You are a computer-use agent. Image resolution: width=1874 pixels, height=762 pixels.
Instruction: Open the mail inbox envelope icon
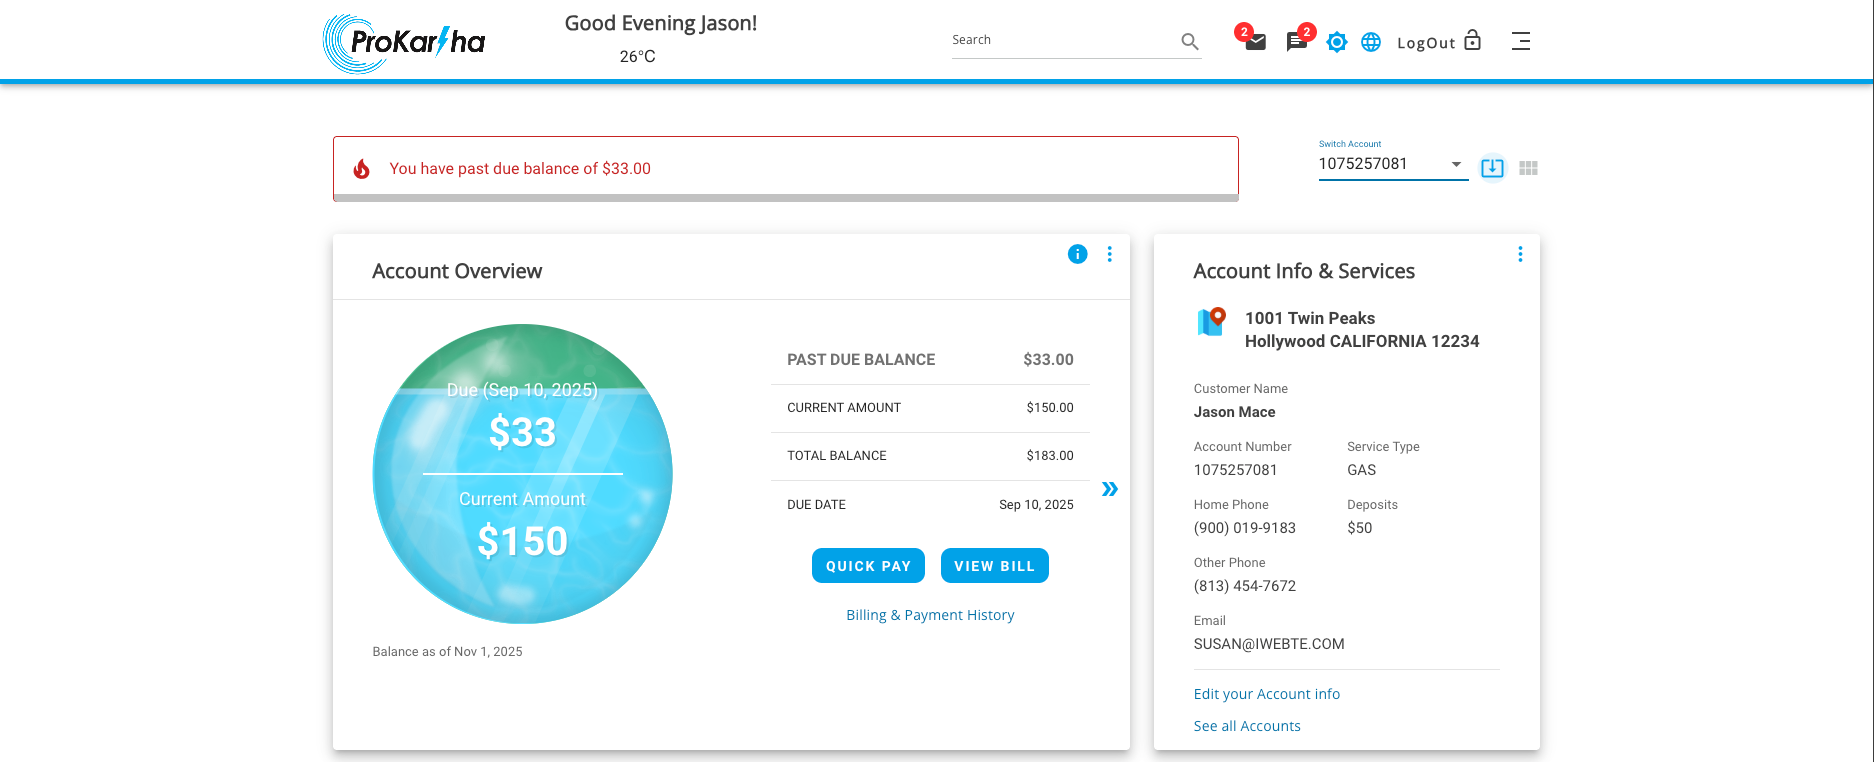coord(1255,42)
